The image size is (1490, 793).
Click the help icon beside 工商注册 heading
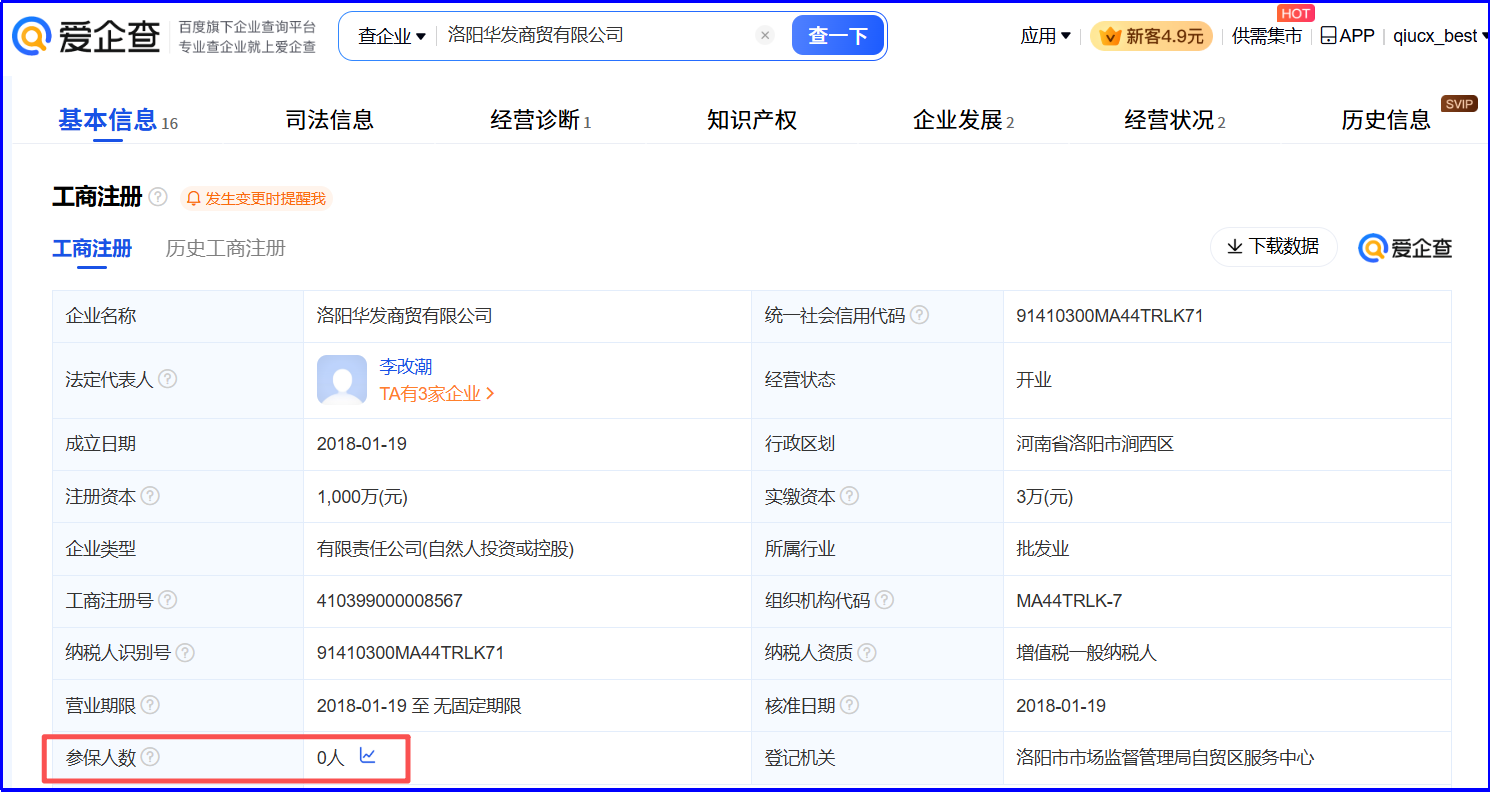157,197
